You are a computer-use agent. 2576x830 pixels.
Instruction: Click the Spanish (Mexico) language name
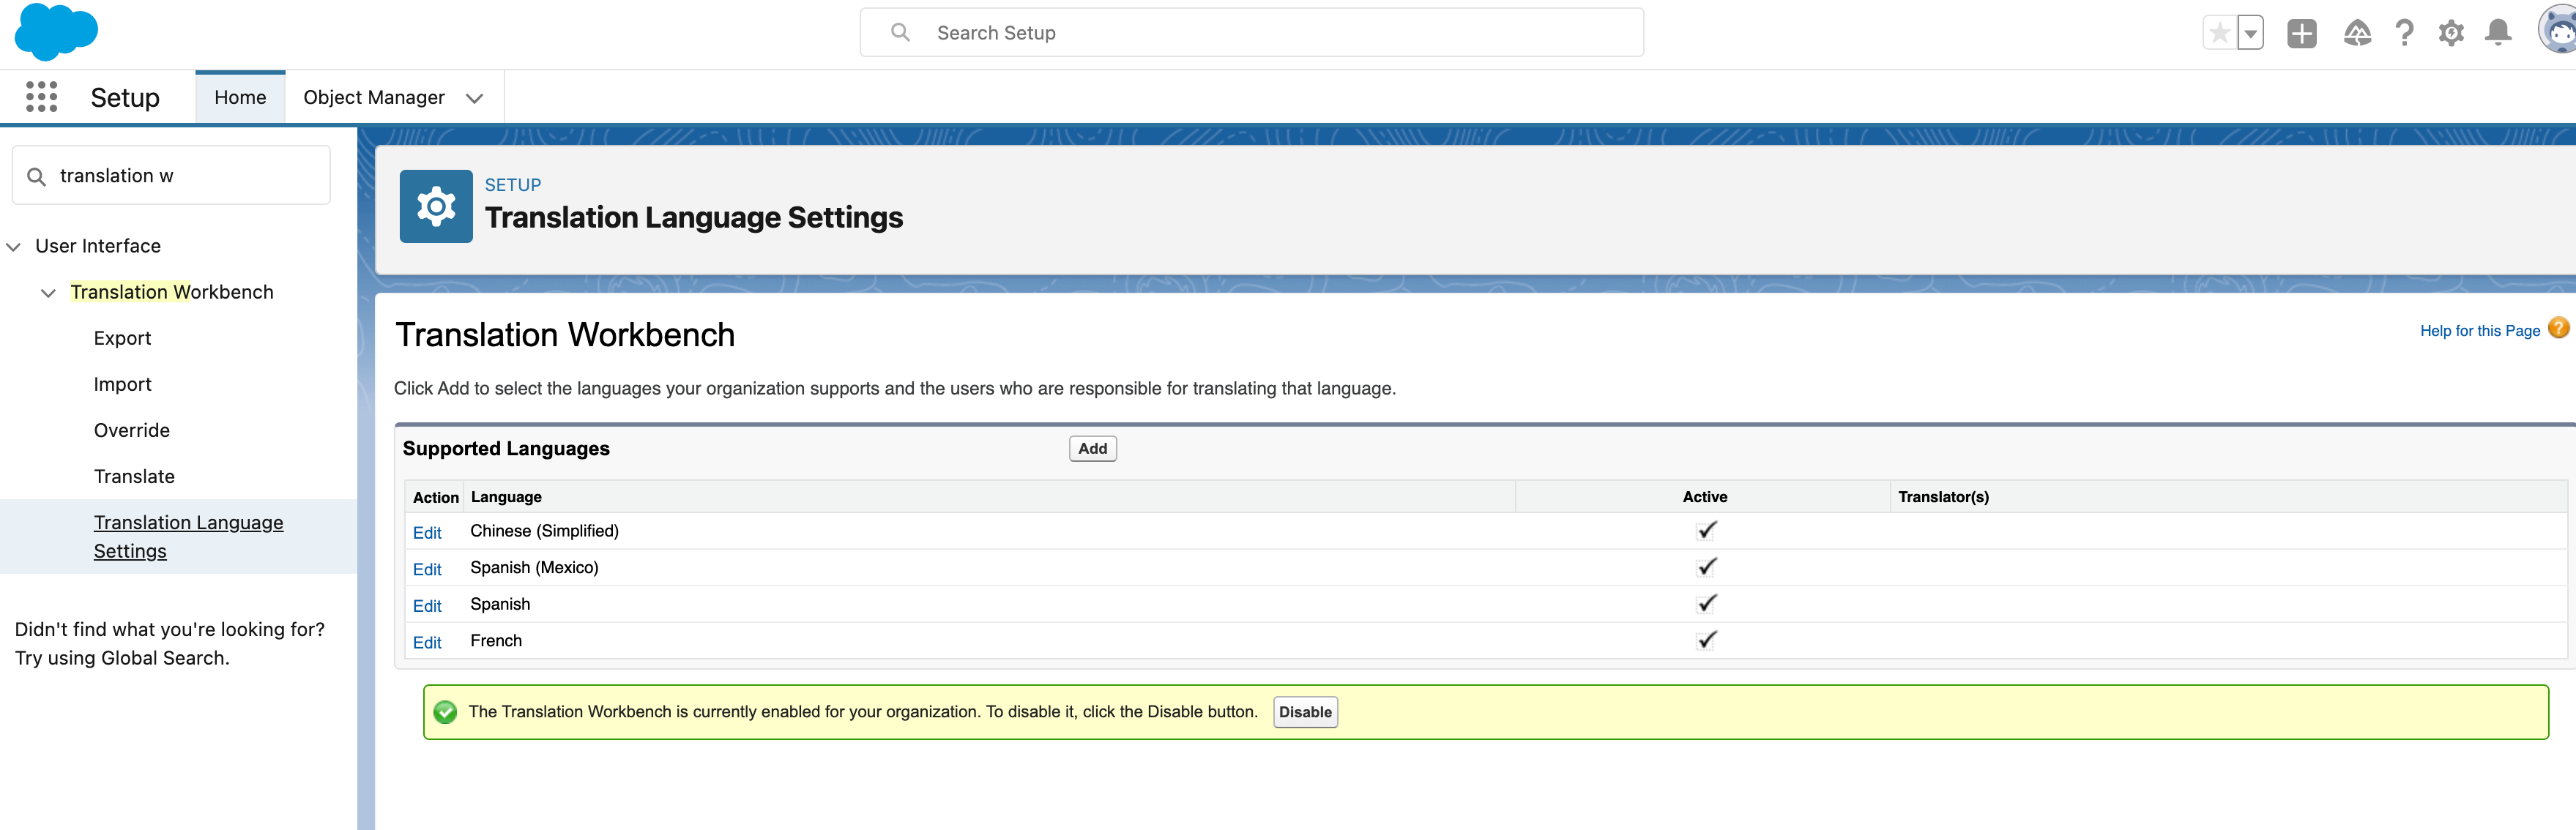pos(534,568)
